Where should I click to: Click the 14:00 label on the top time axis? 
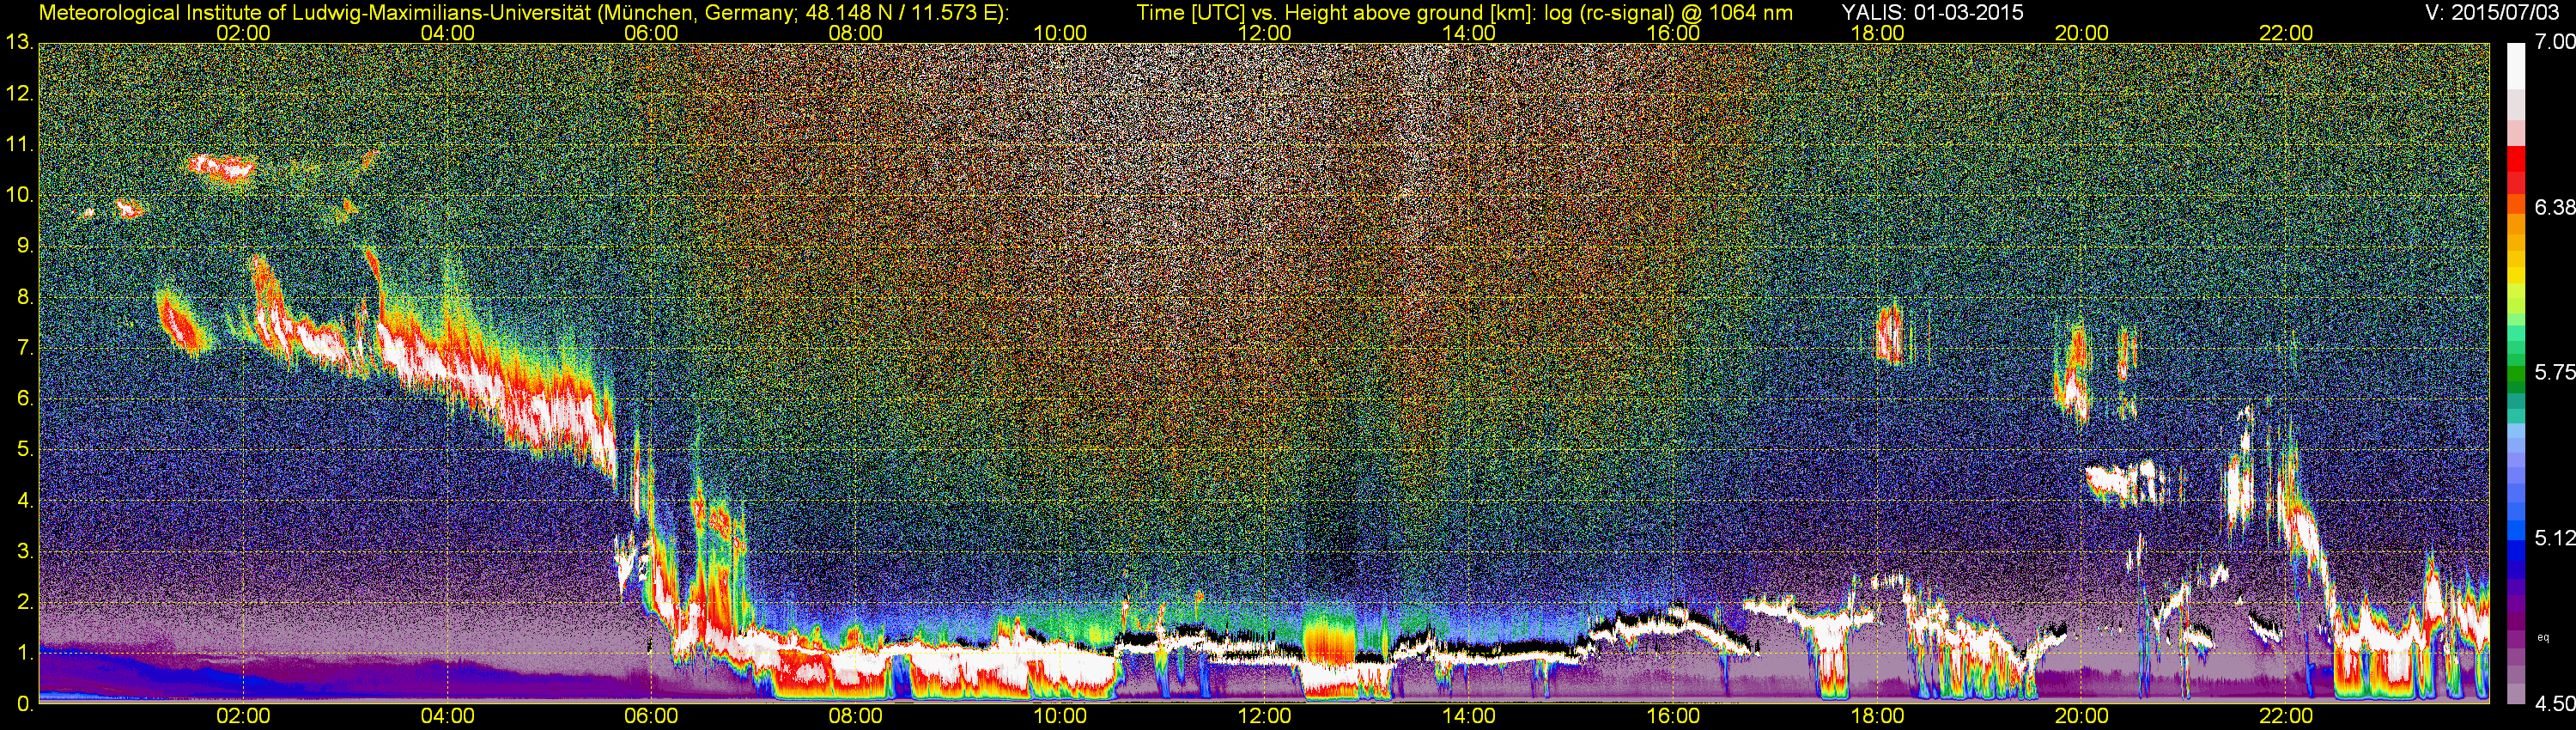[x=1469, y=33]
